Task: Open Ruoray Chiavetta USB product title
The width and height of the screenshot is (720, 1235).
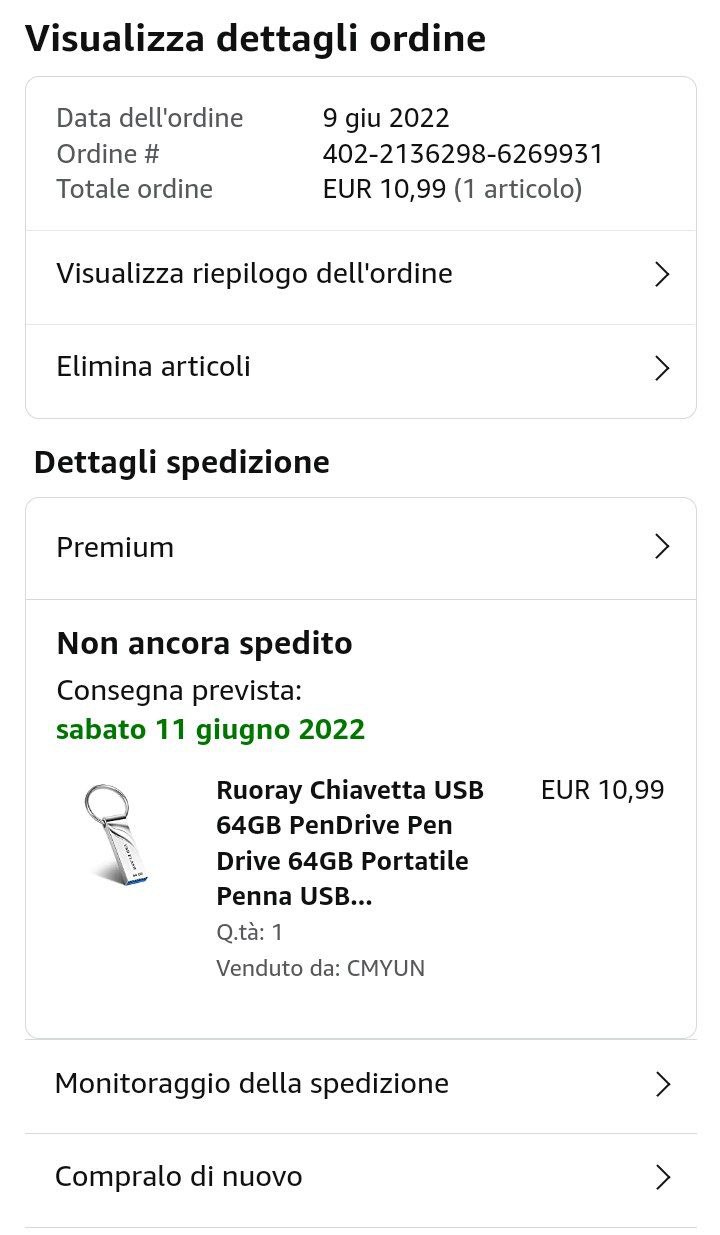Action: [x=350, y=844]
